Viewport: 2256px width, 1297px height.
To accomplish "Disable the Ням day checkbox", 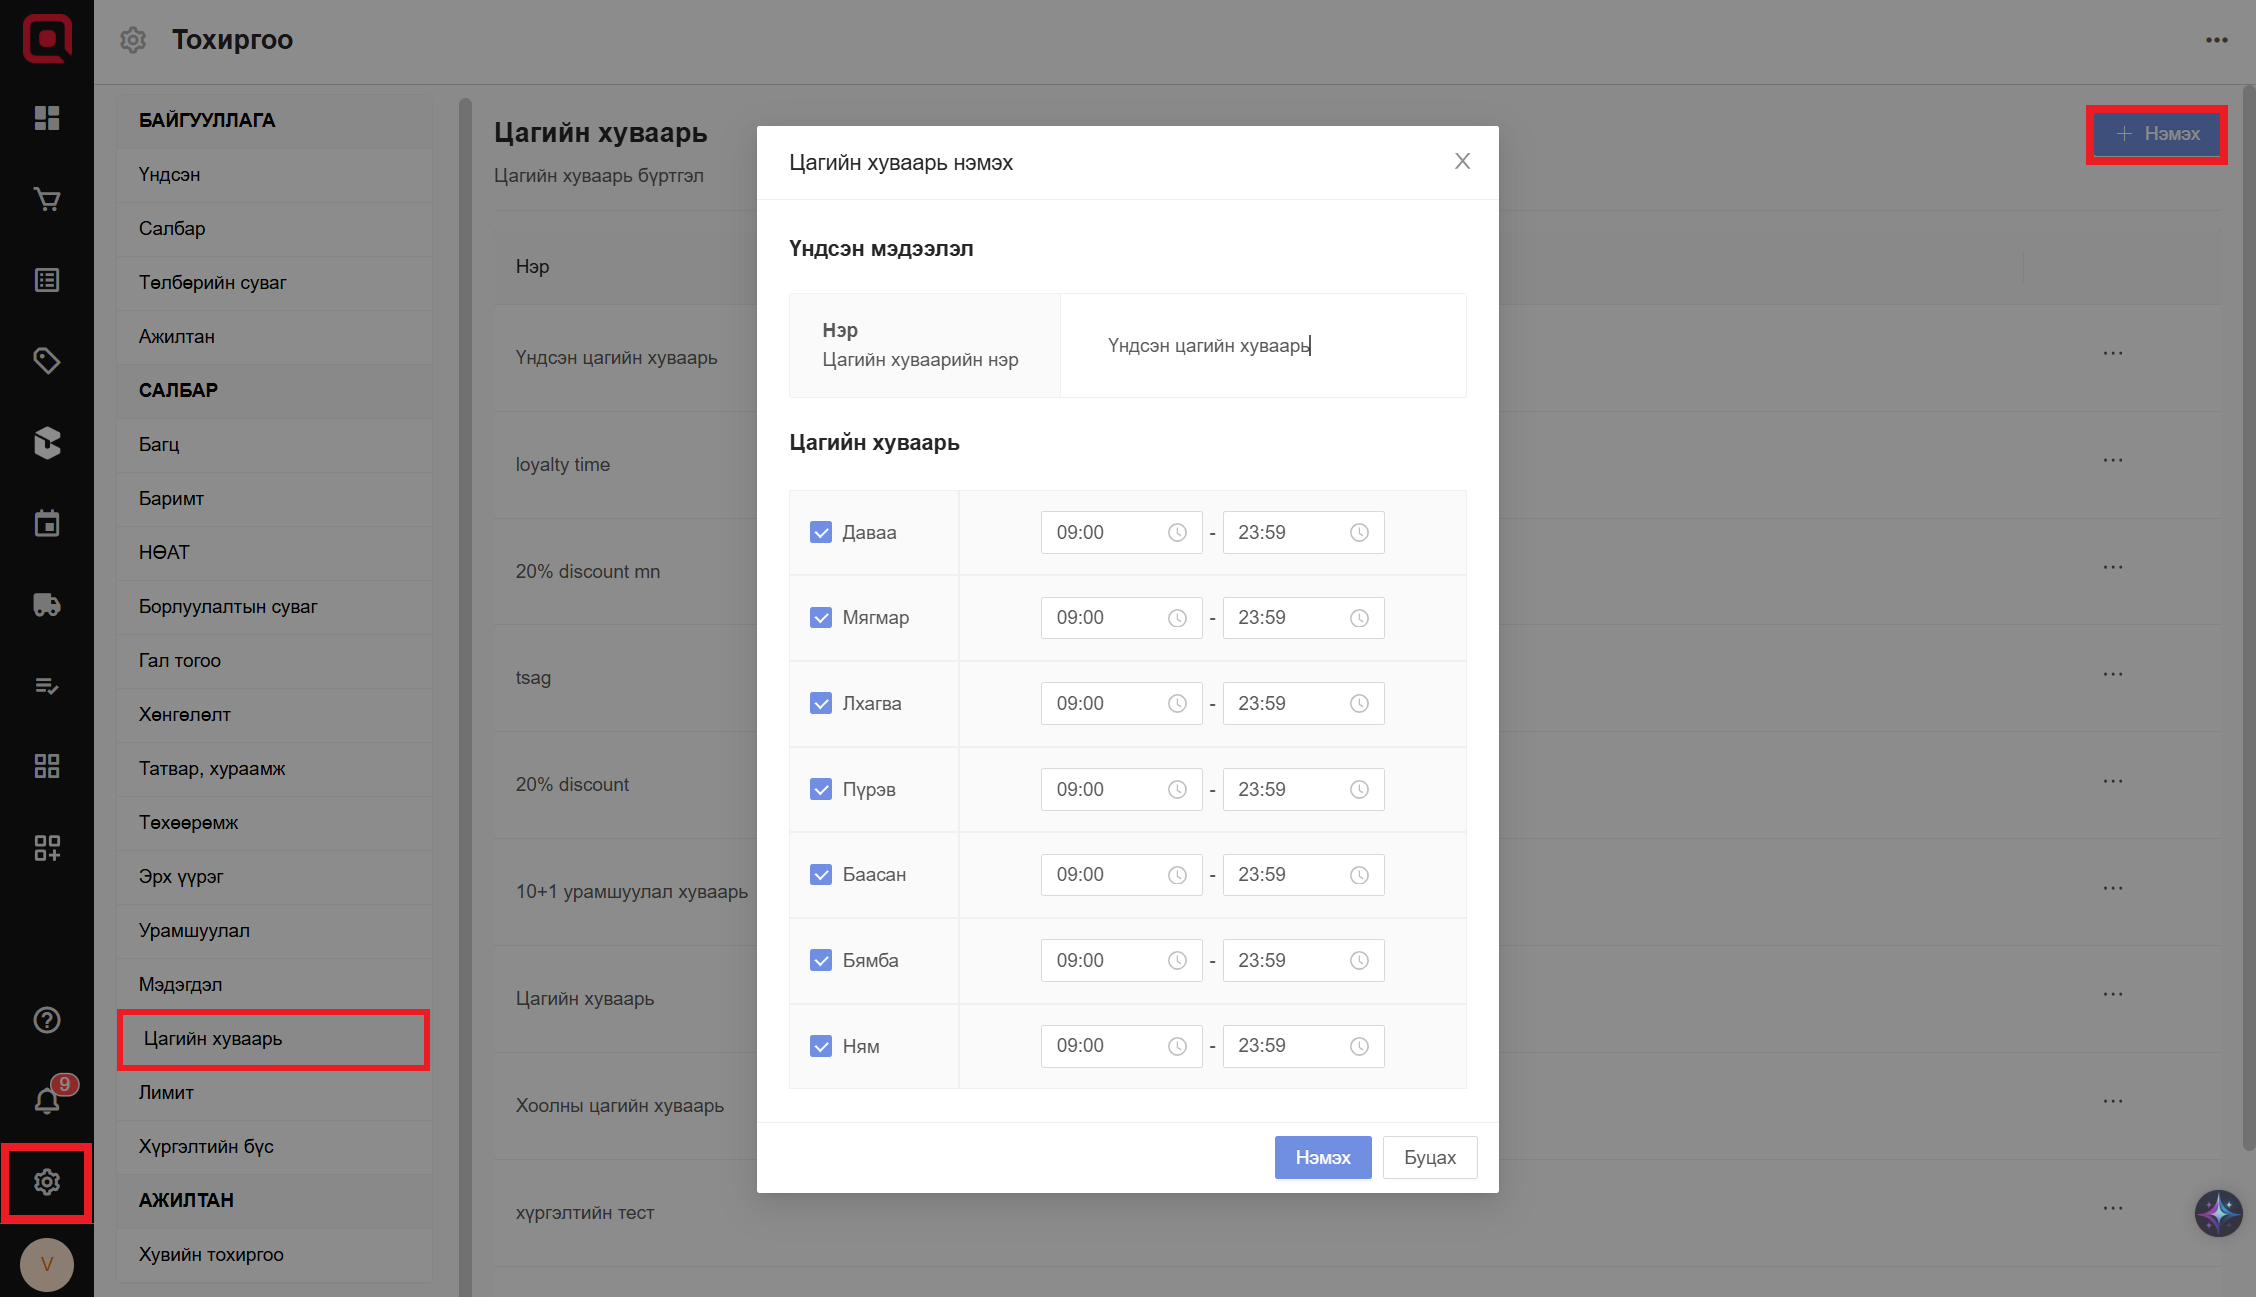I will (x=821, y=1046).
